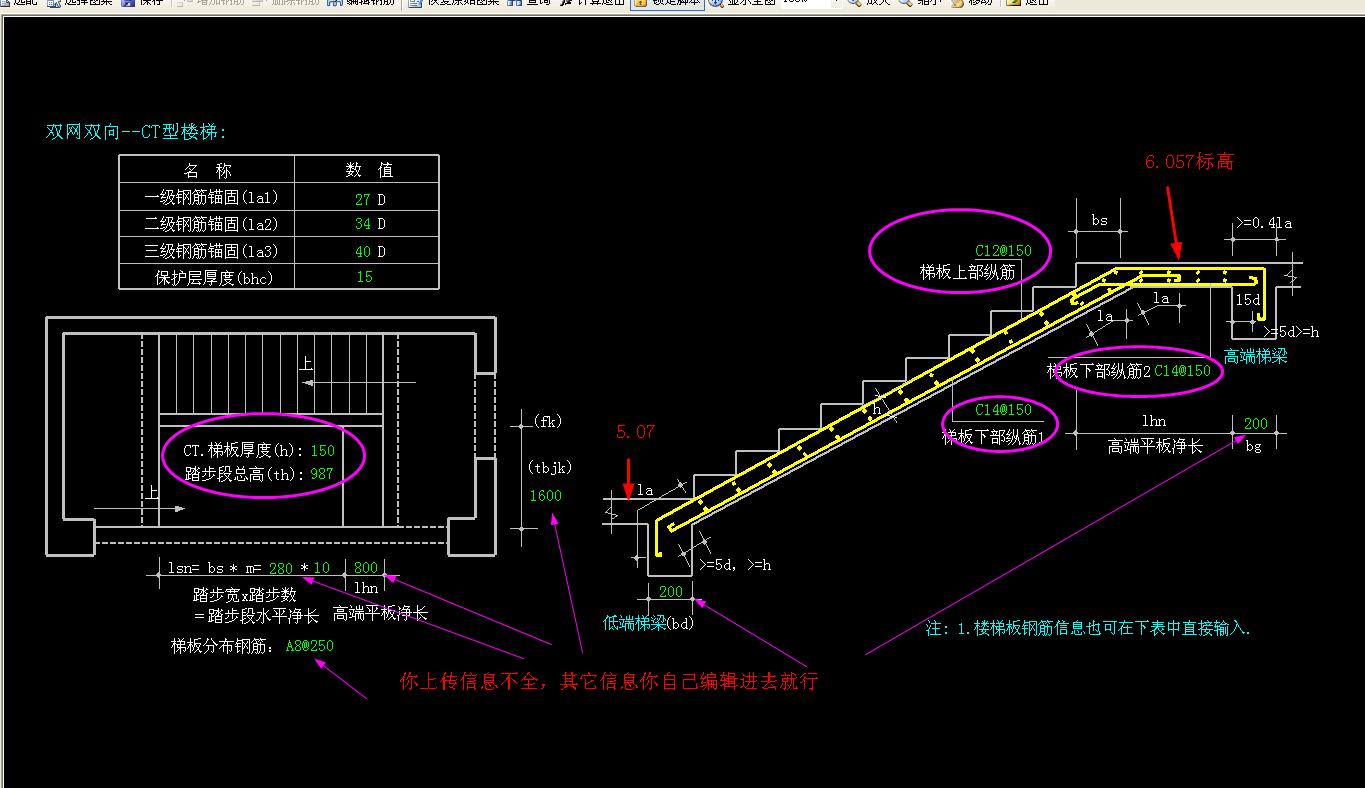Edit upper longitudinal rebar C12@150
This screenshot has width=1365, height=788.
pyautogui.click(x=1003, y=250)
